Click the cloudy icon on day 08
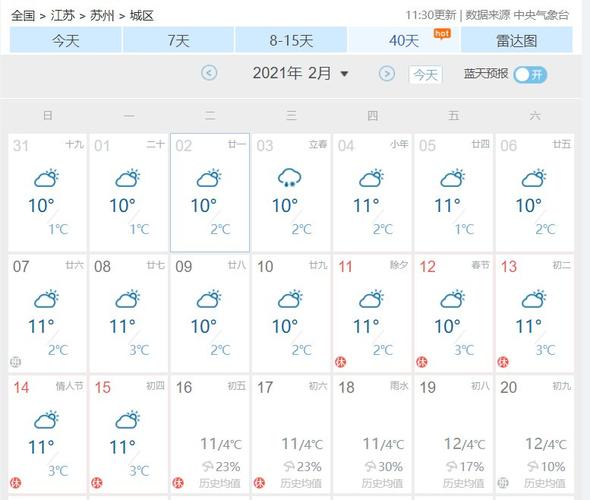The image size is (590, 500). click(x=128, y=299)
